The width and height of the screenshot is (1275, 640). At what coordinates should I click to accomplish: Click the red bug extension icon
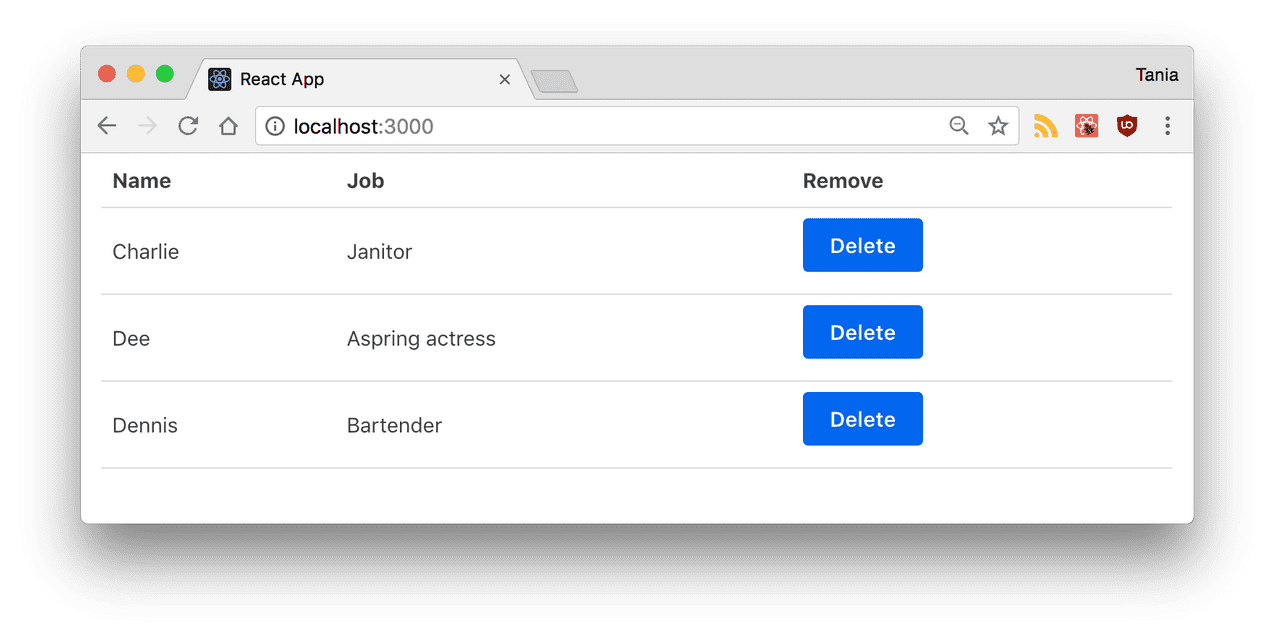1086,126
